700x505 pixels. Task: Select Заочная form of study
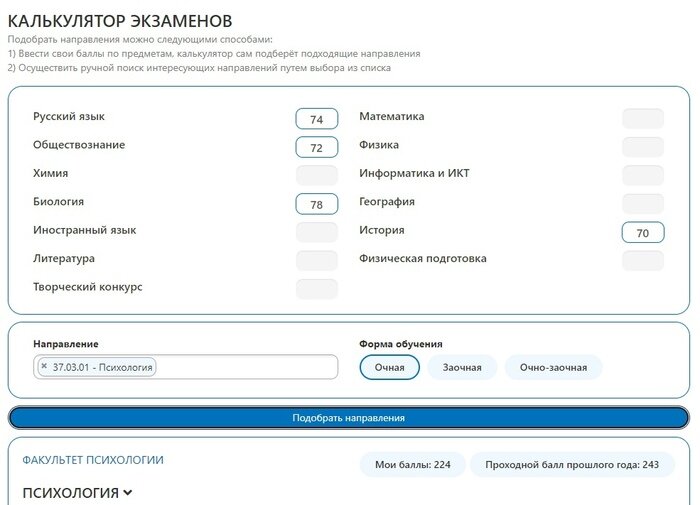(462, 367)
